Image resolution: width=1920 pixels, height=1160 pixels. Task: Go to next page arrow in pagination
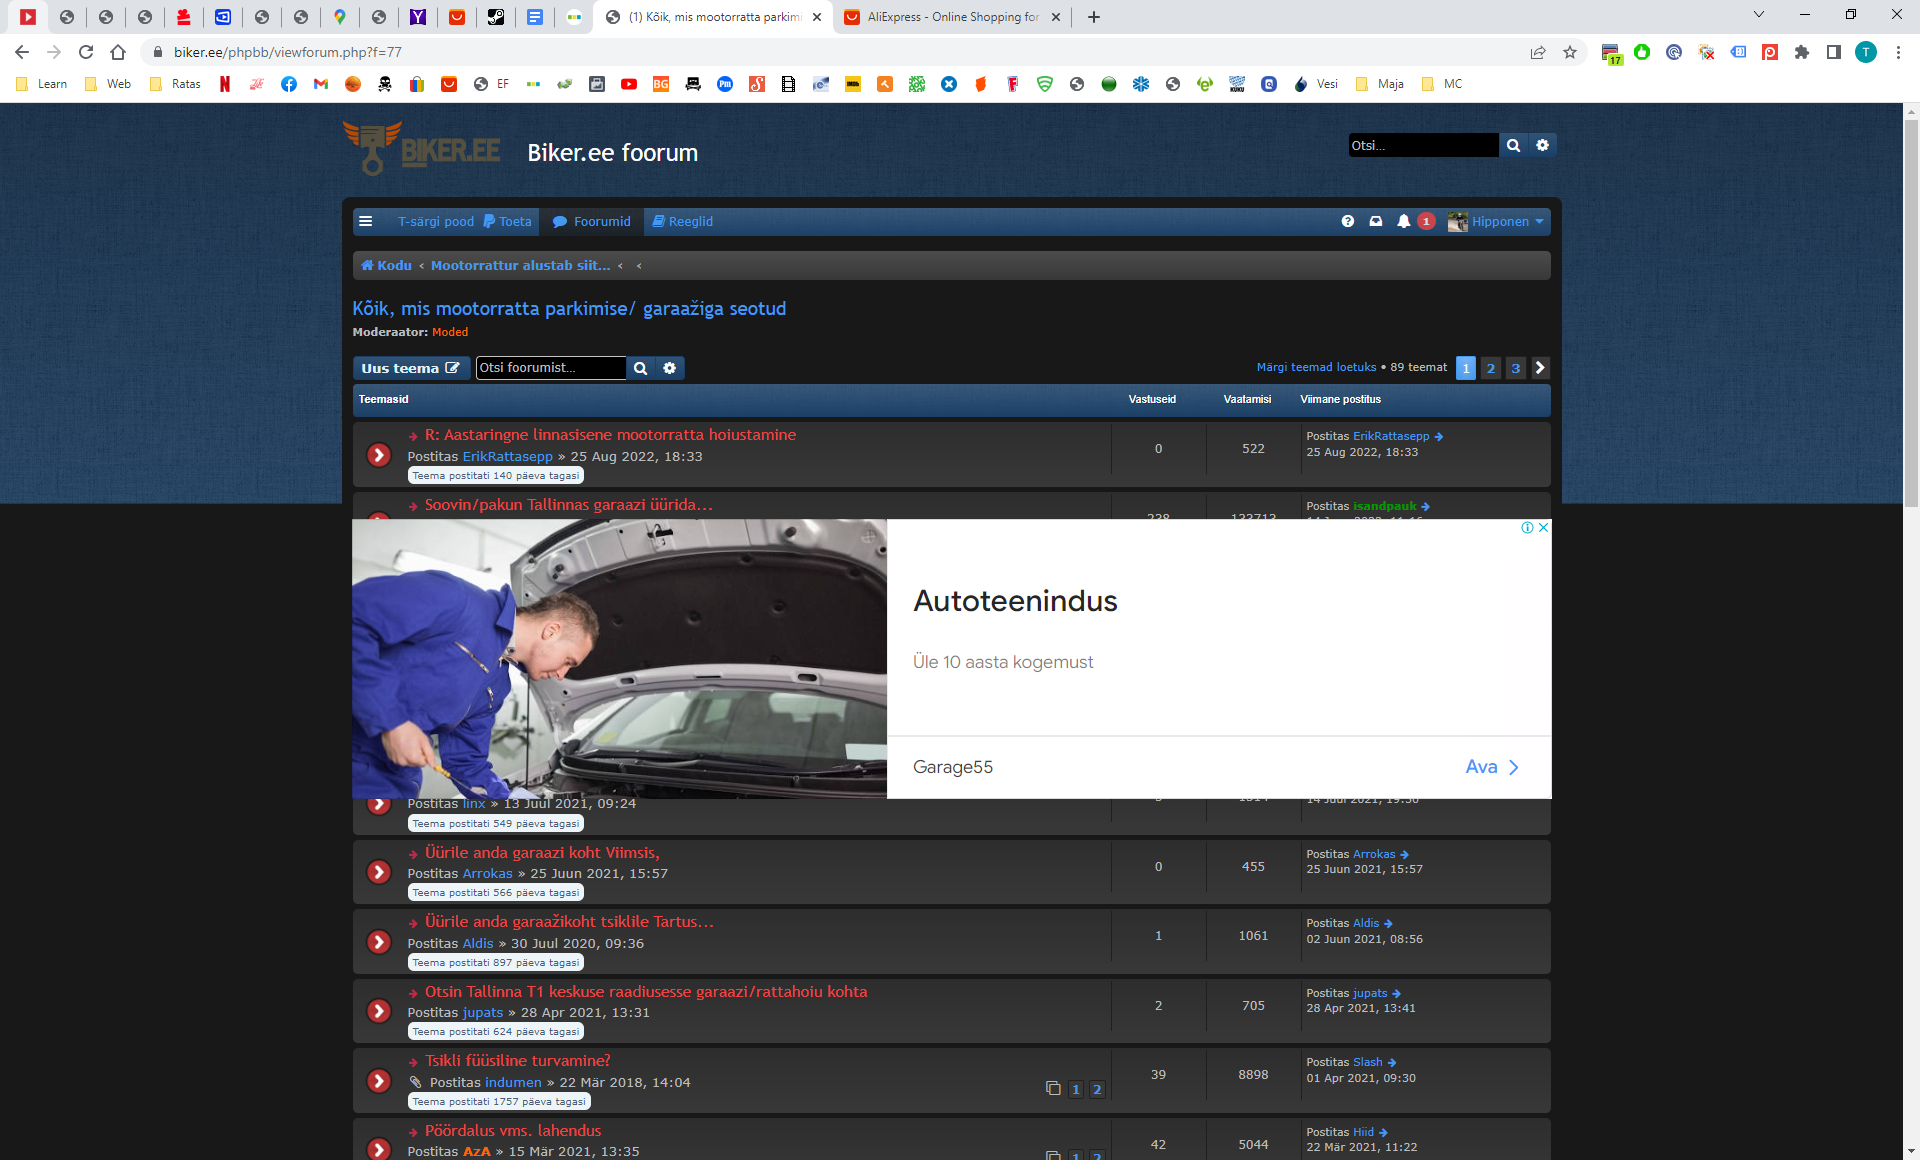pyautogui.click(x=1540, y=368)
